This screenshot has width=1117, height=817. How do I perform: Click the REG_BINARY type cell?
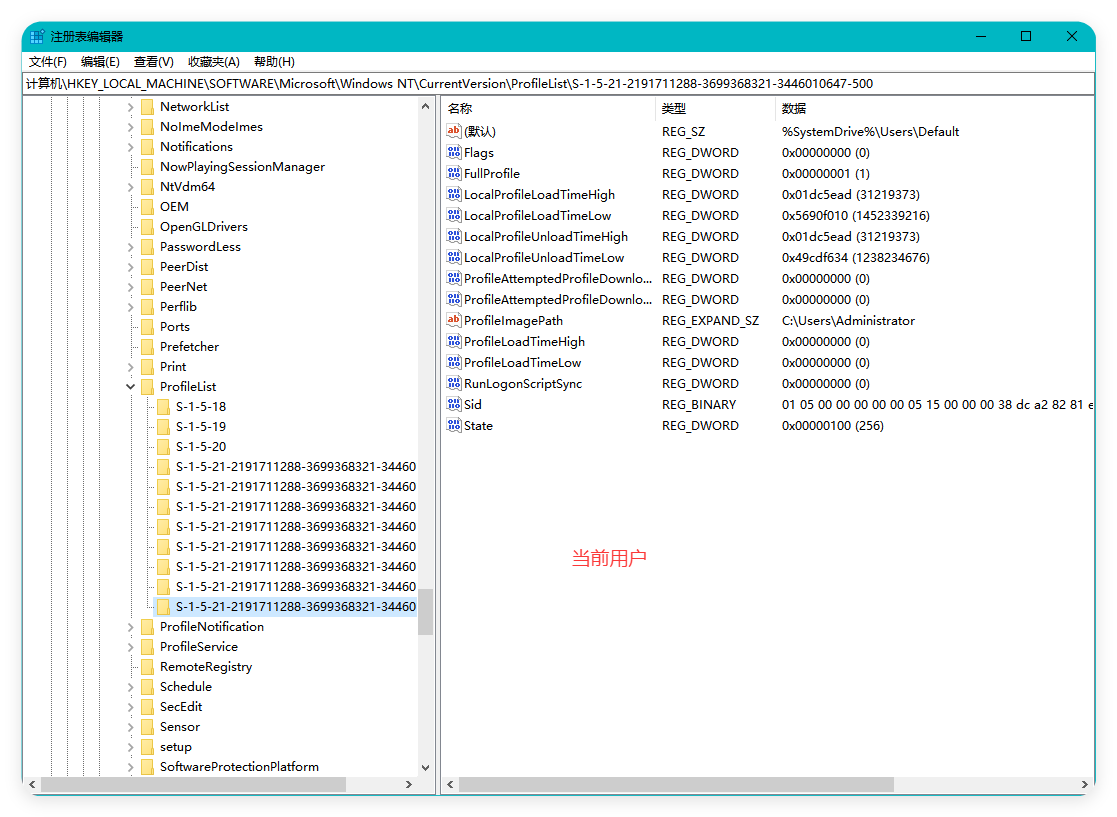point(699,405)
